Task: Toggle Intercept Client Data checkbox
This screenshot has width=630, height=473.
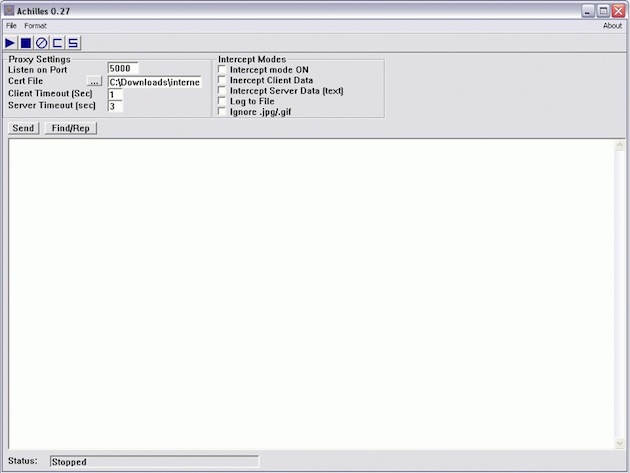Action: click(x=222, y=80)
